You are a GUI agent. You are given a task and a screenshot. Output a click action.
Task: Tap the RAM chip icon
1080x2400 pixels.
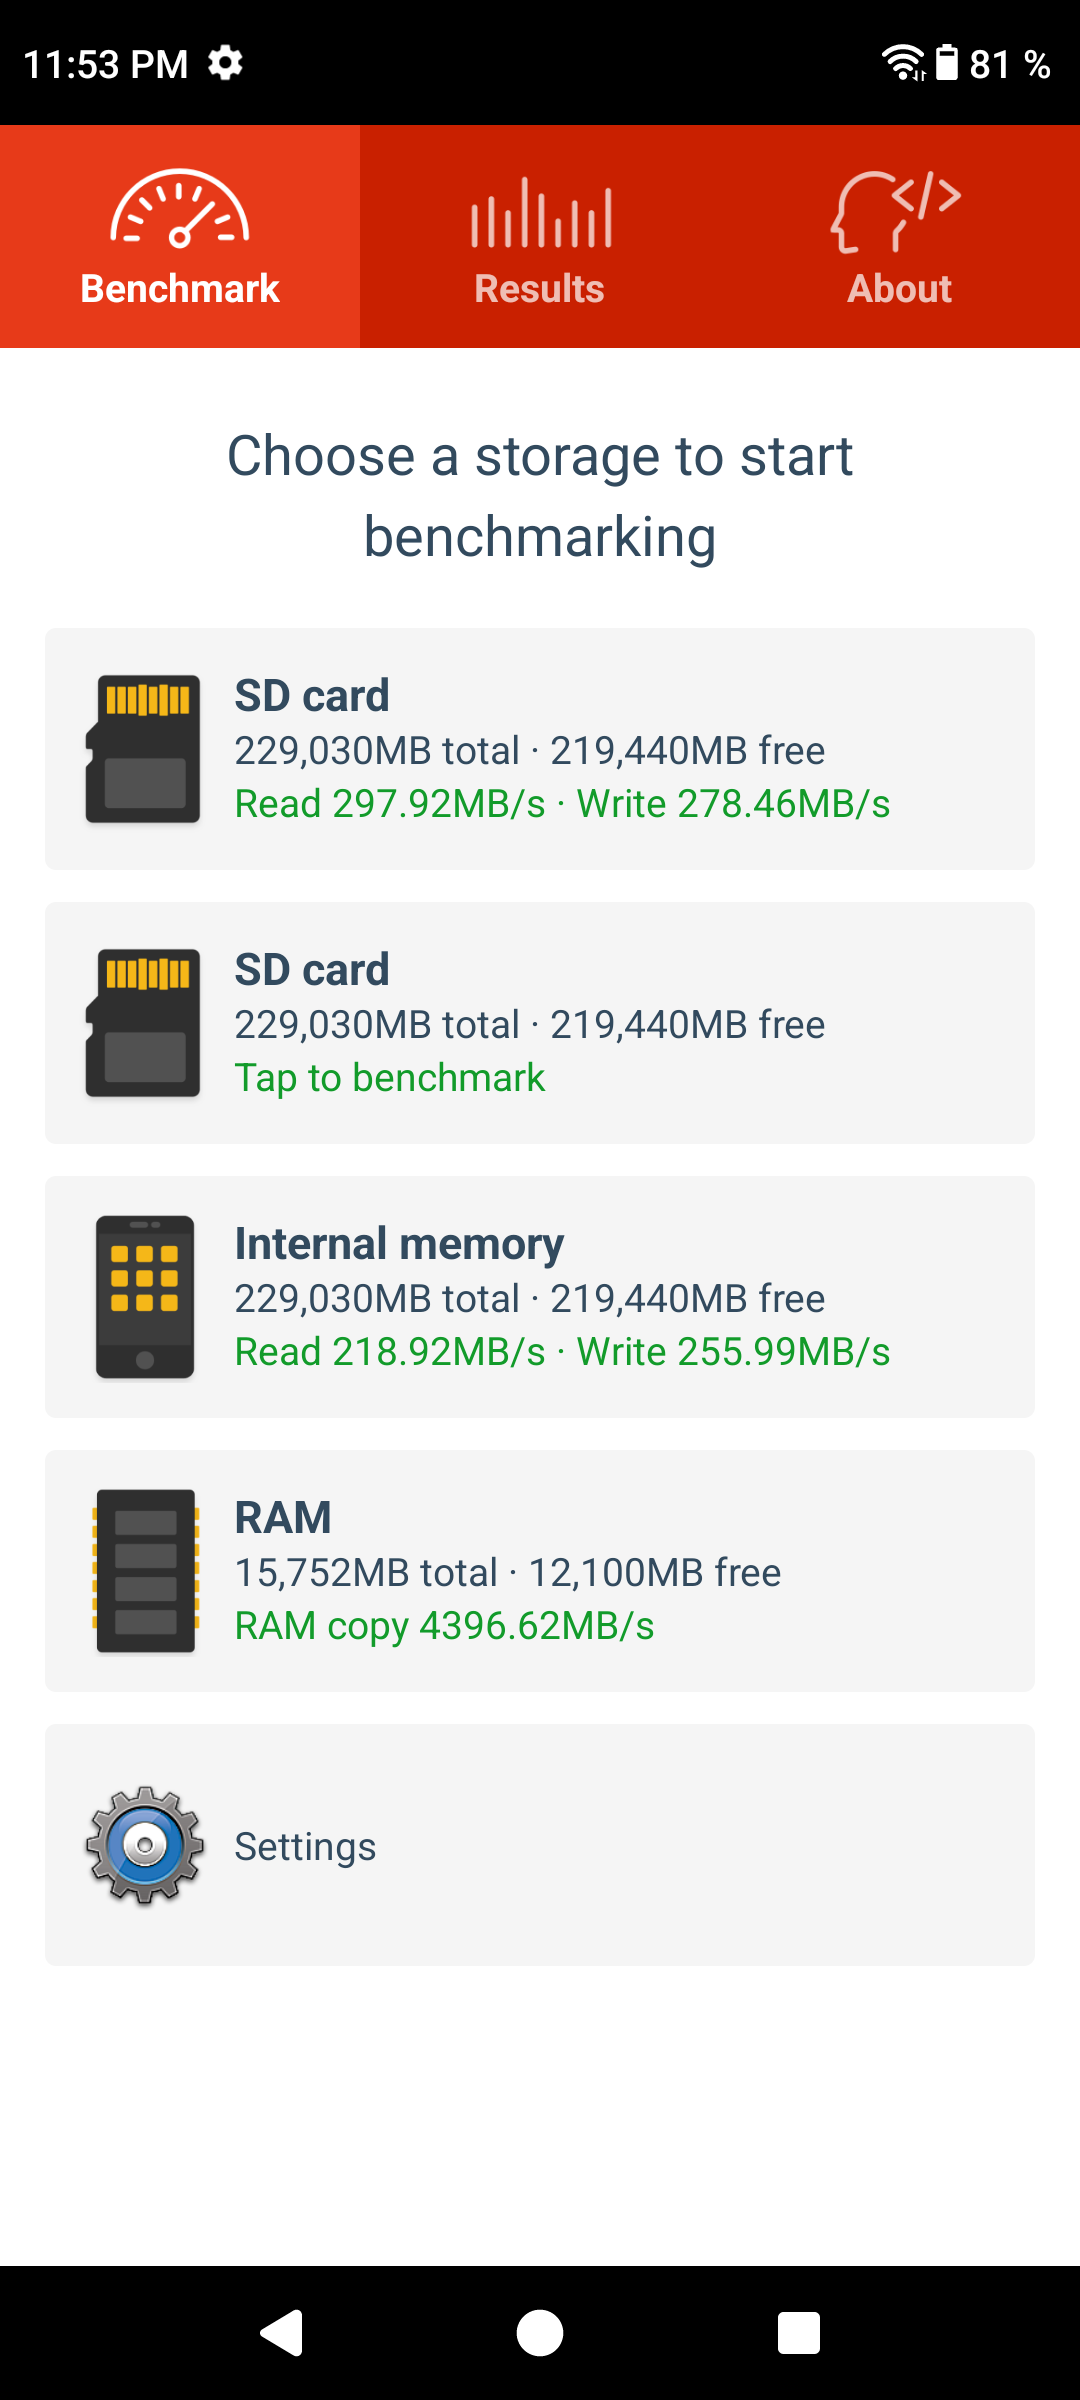(144, 1571)
